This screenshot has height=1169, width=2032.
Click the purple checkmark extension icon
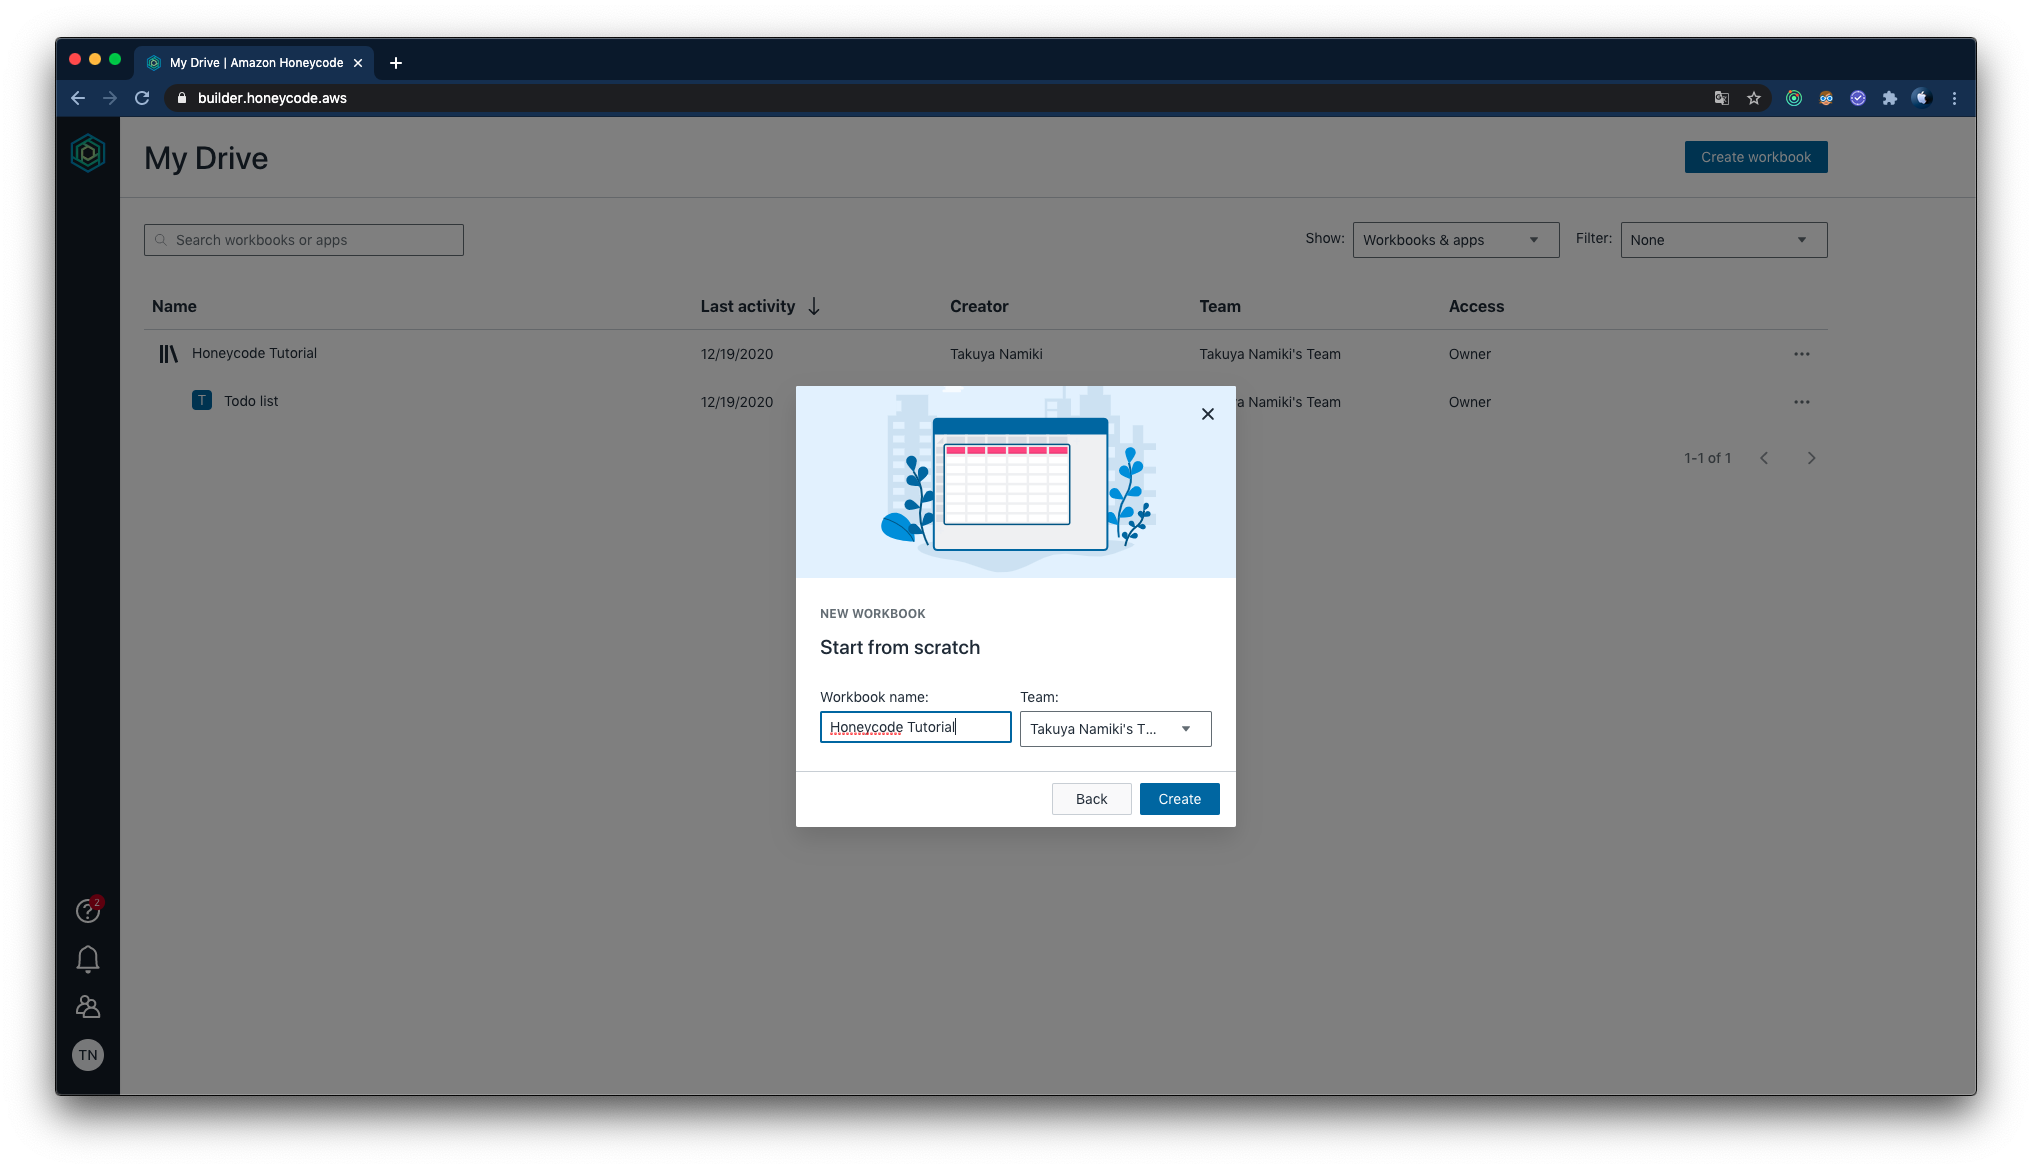pos(1858,98)
